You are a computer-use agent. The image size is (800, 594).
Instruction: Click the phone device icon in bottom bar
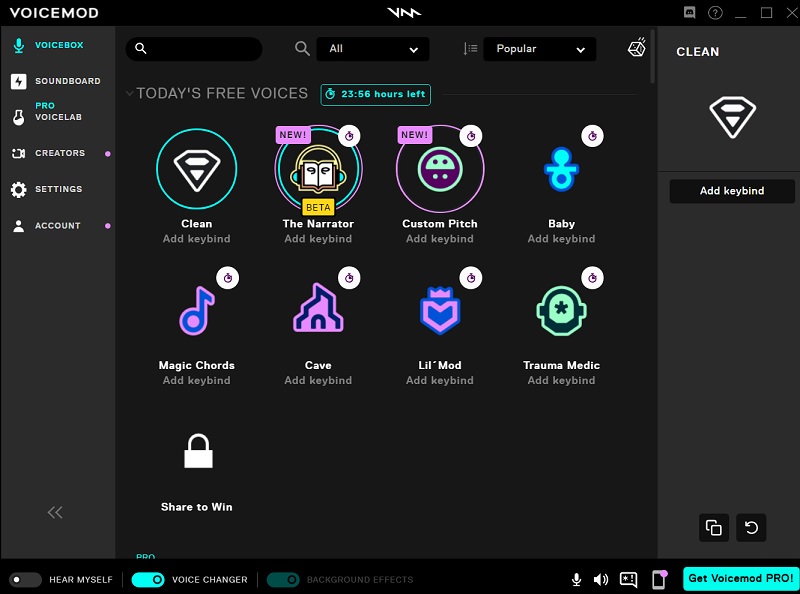tap(659, 580)
